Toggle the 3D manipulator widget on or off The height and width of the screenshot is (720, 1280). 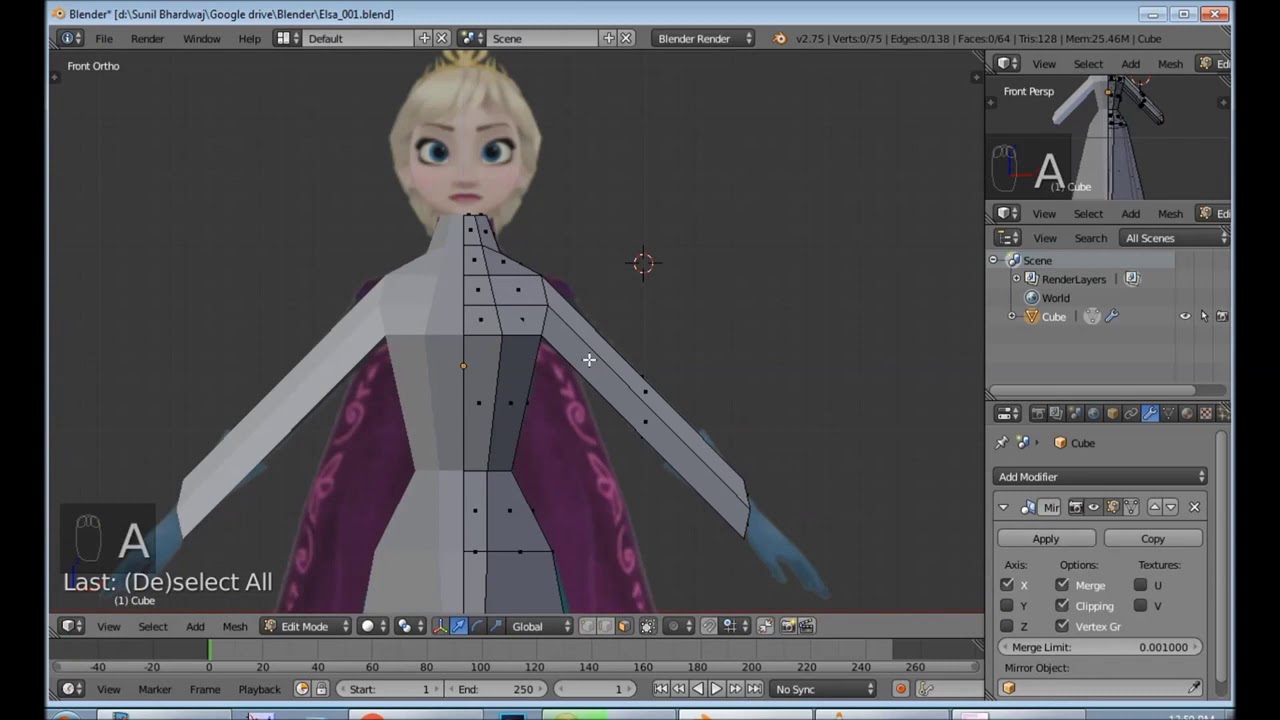click(439, 626)
